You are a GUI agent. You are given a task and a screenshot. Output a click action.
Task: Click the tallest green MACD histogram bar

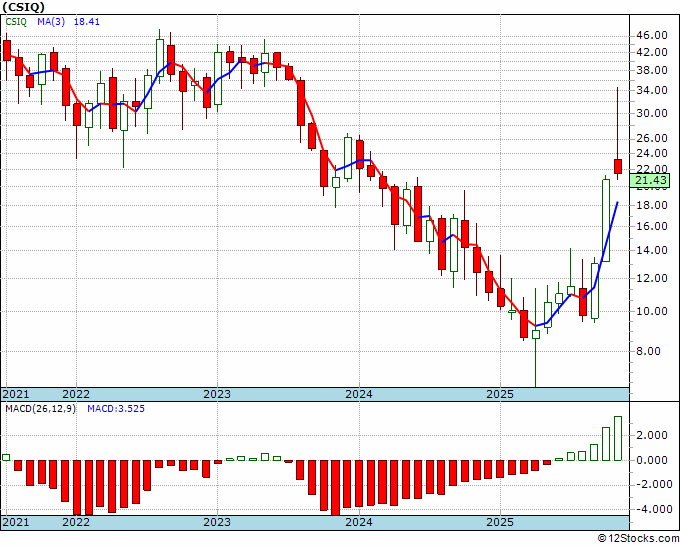click(x=618, y=438)
